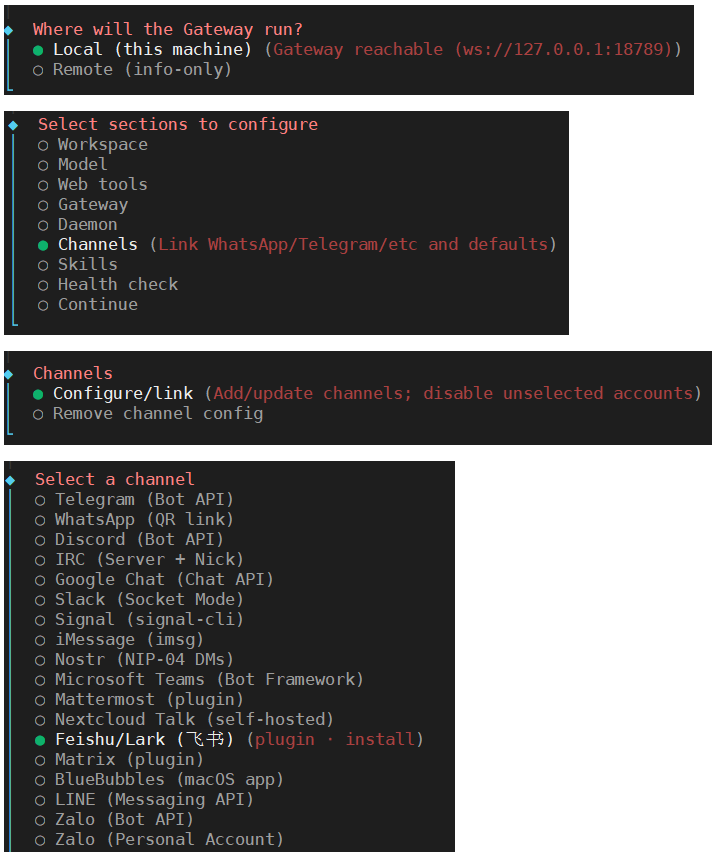Select Feishu/Lark plugin install channel
Image resolution: width=715 pixels, height=852 pixels.
coord(229,741)
